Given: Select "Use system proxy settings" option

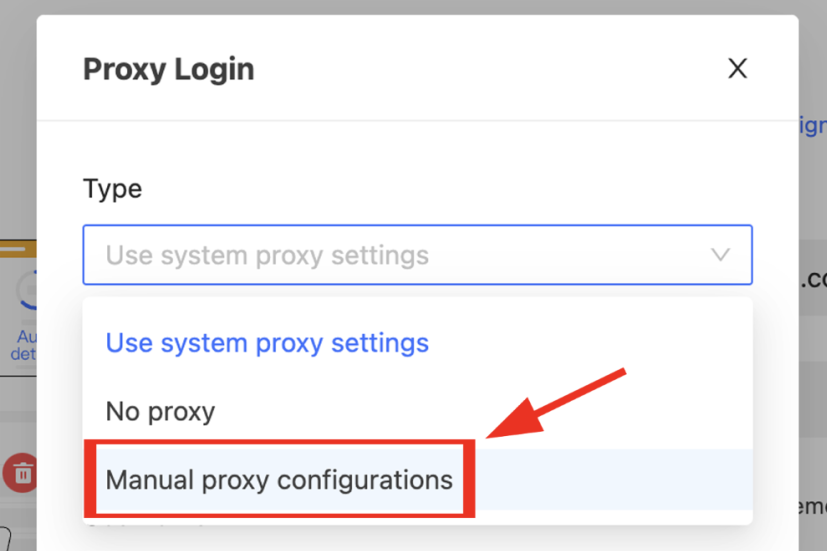Looking at the screenshot, I should point(267,343).
